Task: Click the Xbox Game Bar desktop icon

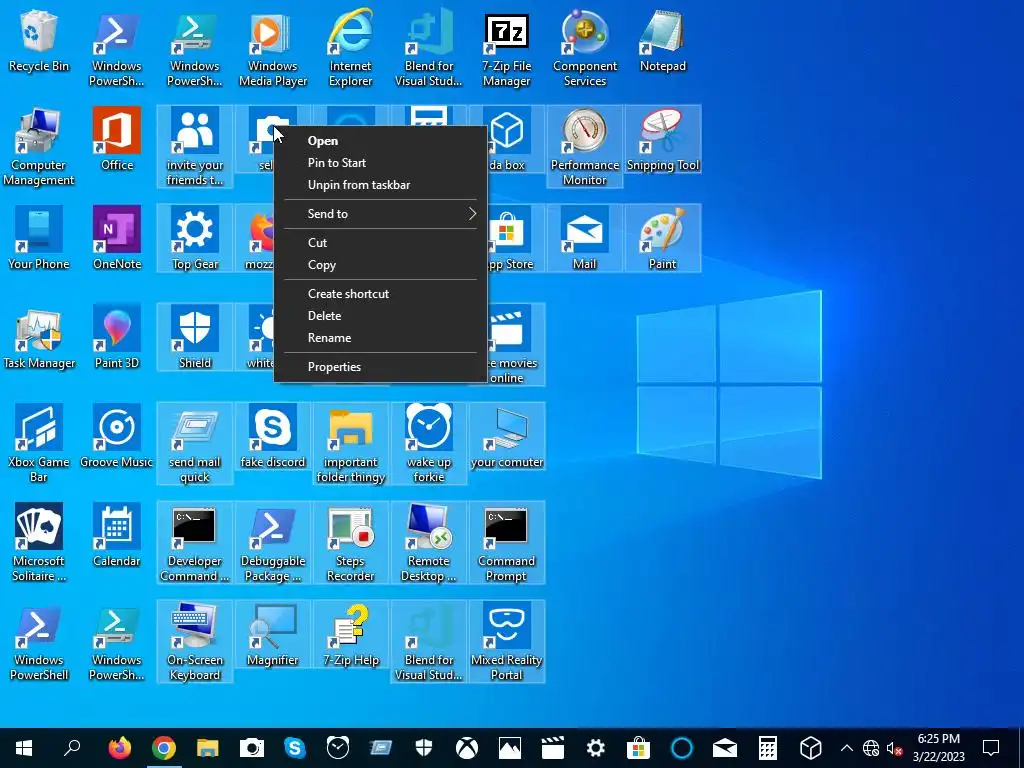Action: coord(39,443)
